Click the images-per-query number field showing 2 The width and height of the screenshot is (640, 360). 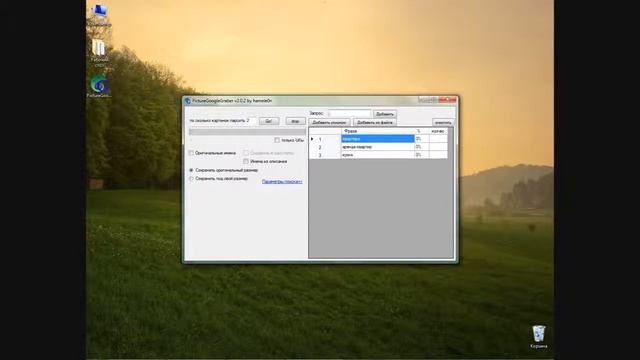click(x=251, y=121)
